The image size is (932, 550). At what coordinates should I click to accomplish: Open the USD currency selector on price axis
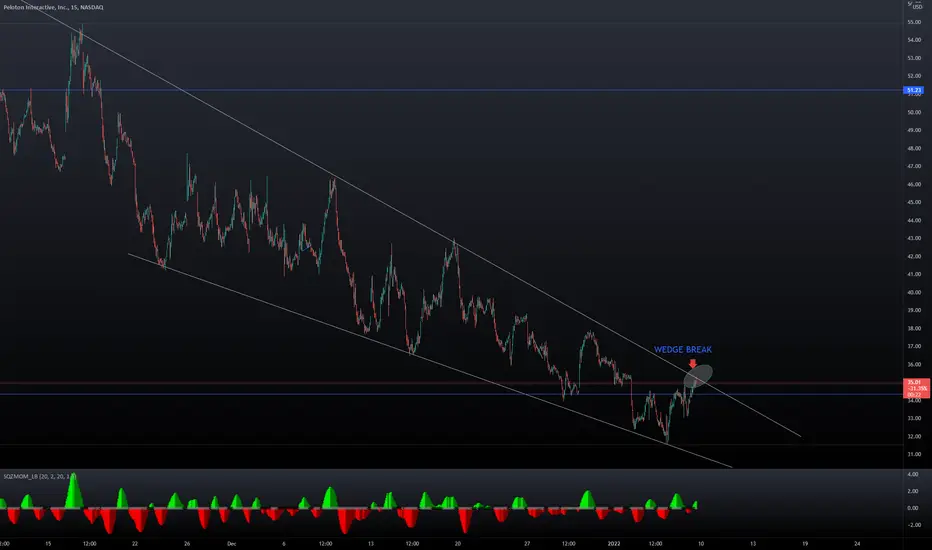pyautogui.click(x=917, y=7)
